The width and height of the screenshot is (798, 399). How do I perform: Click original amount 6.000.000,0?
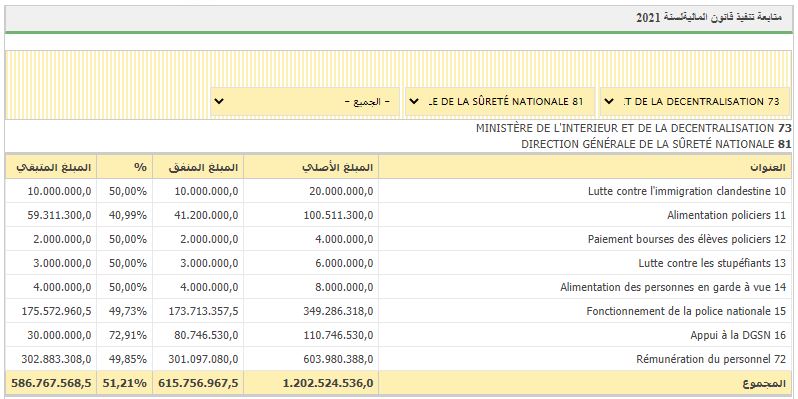tap(344, 263)
